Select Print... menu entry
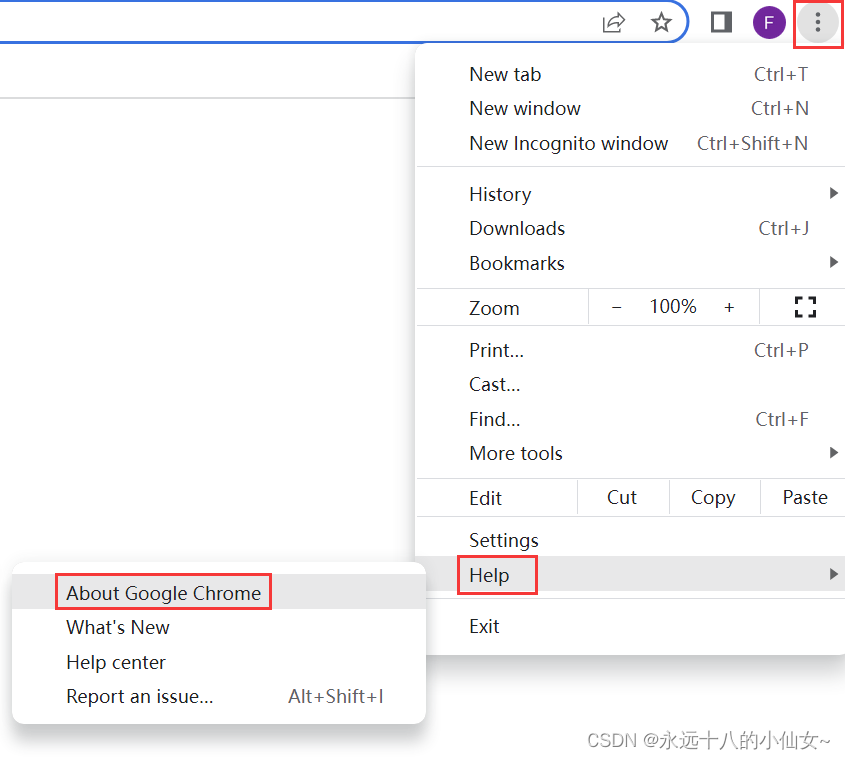The width and height of the screenshot is (845, 760). [x=631, y=350]
